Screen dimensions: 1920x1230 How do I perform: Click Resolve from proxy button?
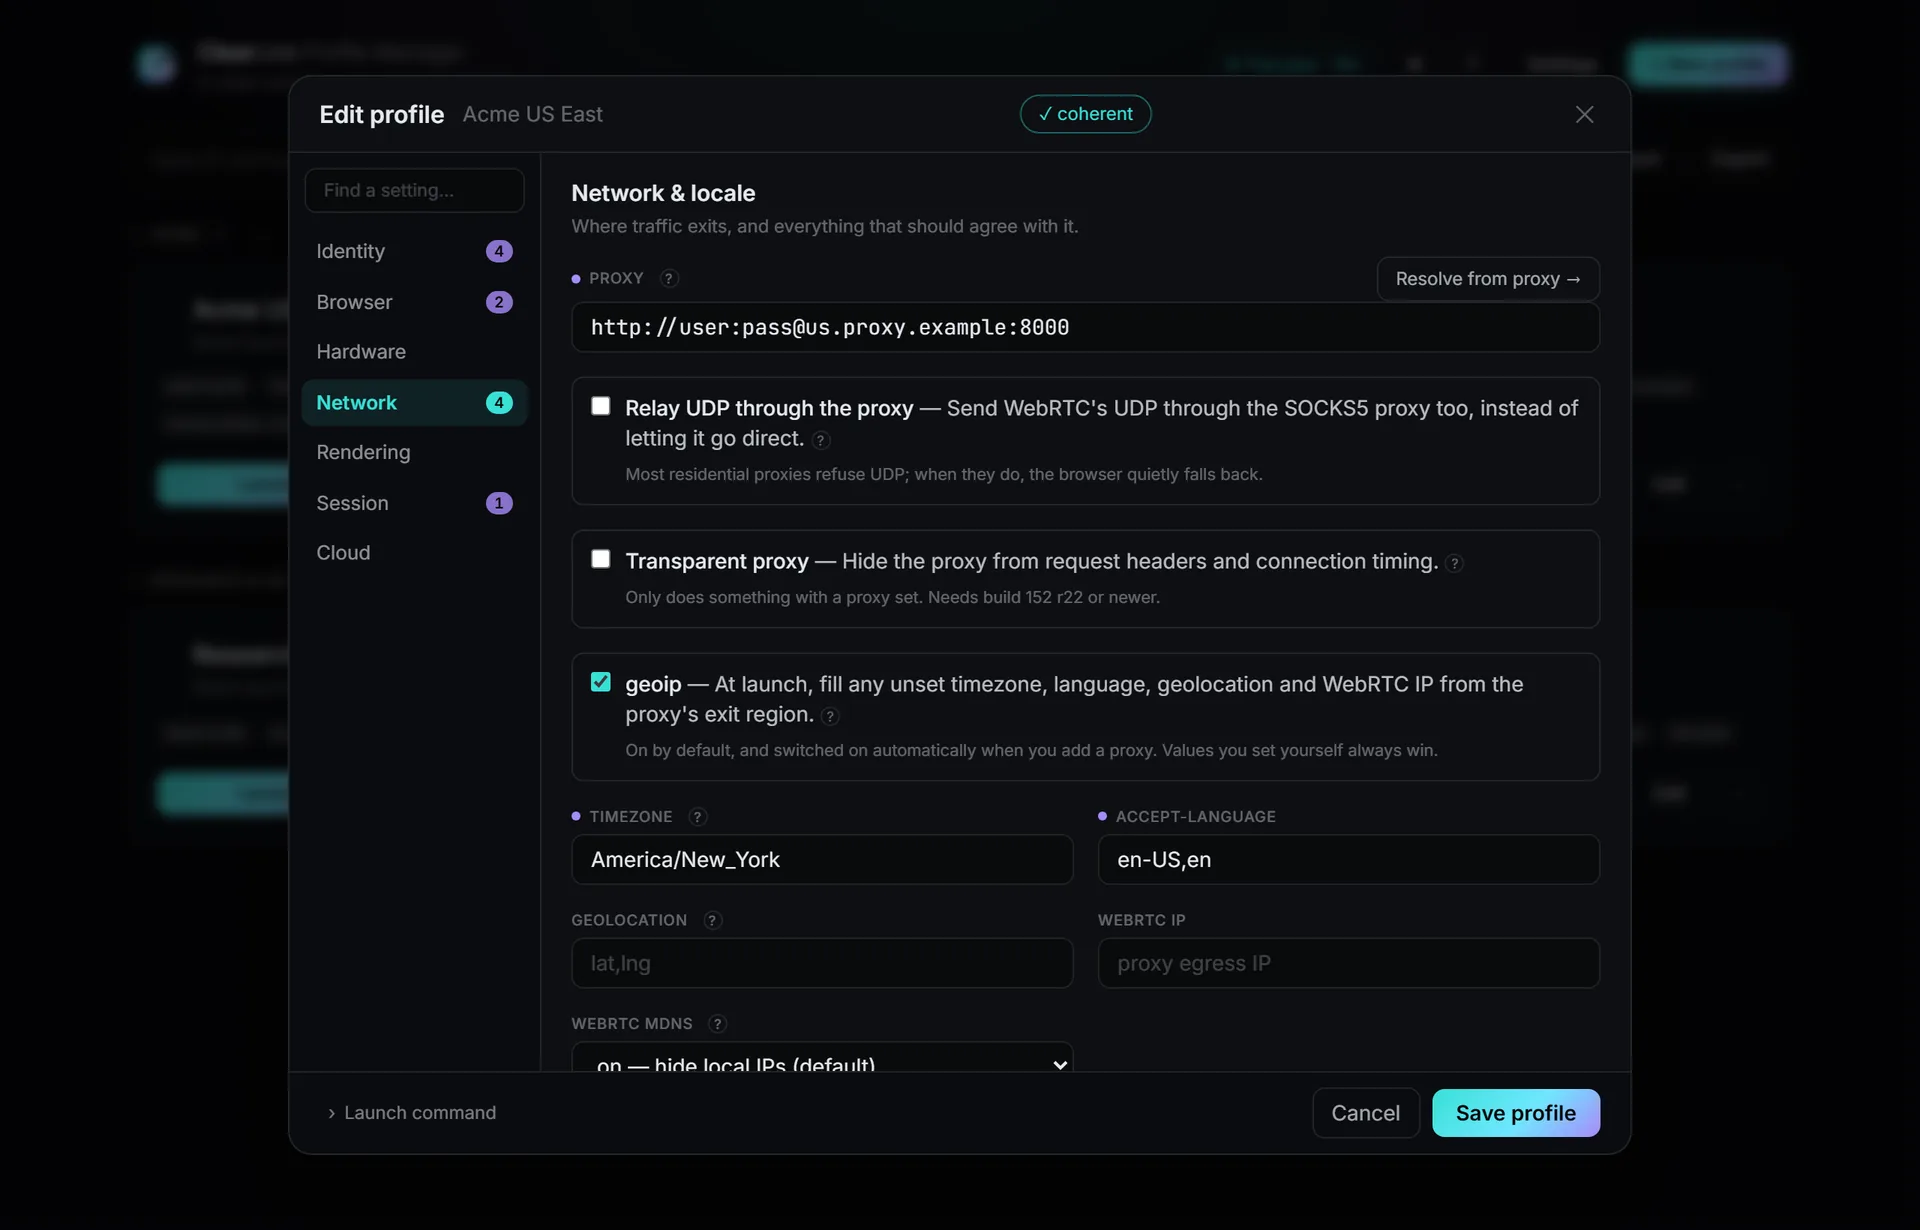point(1488,279)
